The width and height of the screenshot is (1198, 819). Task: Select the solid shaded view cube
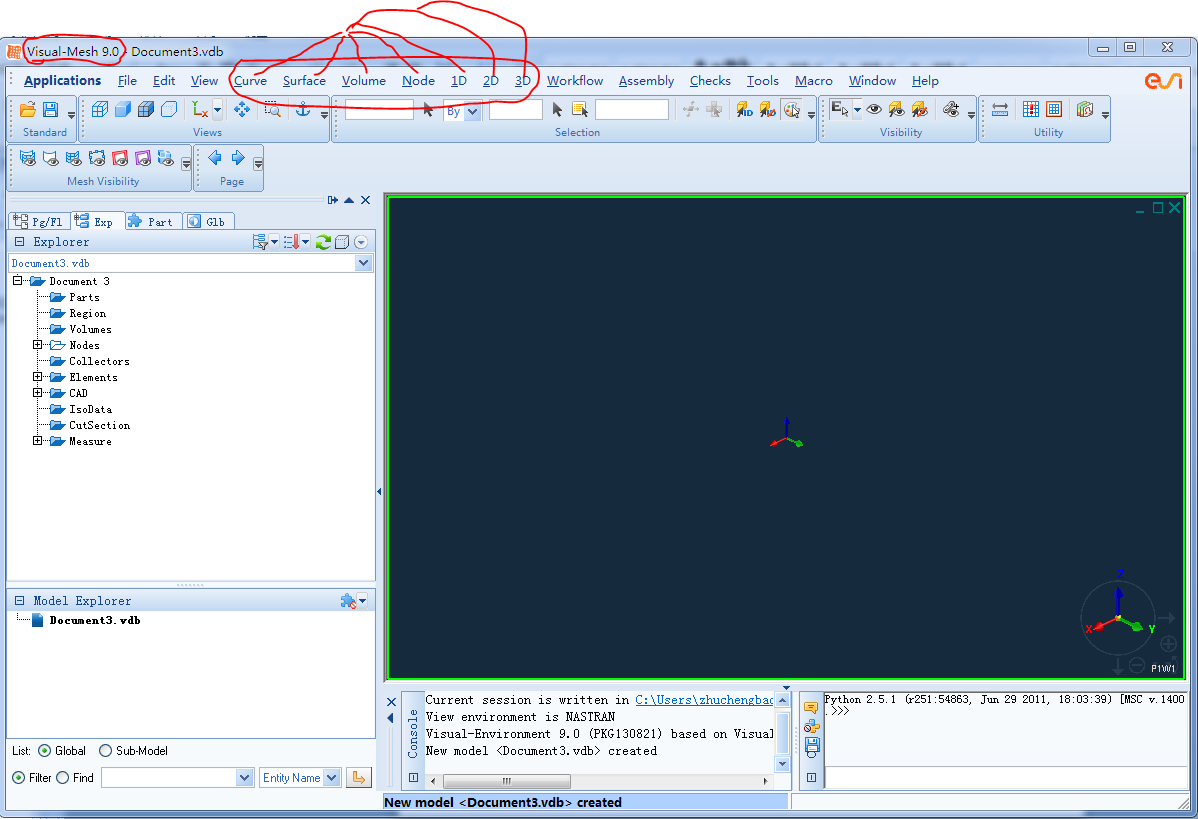coord(122,110)
